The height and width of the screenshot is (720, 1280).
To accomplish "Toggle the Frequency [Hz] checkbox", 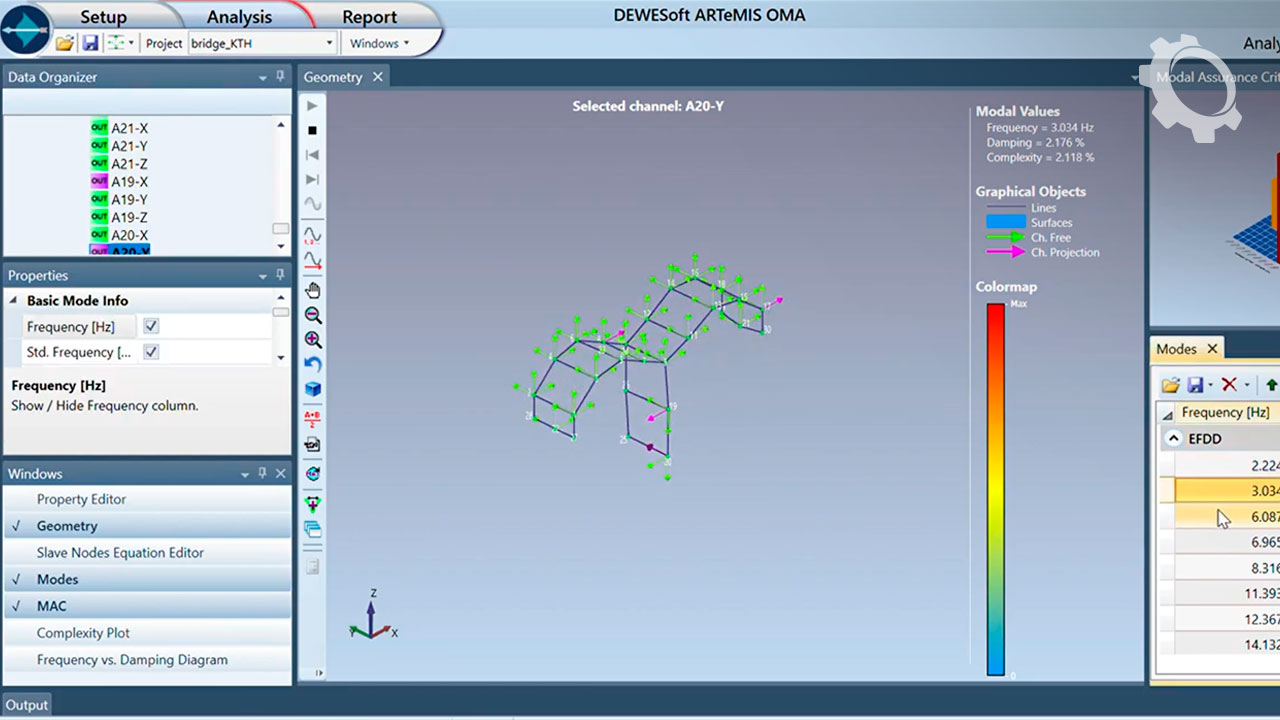I will [151, 326].
